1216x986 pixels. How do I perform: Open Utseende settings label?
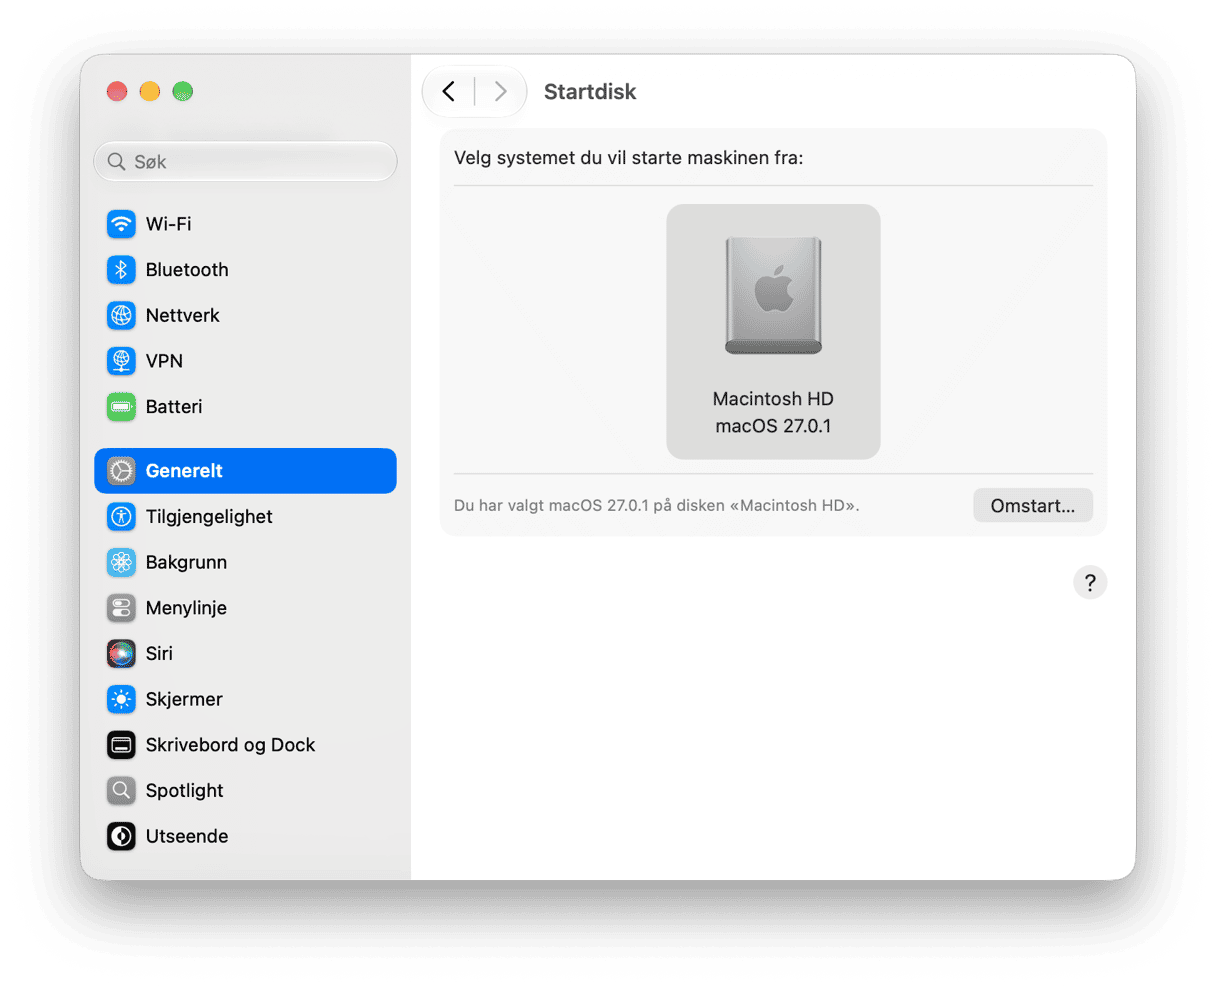coord(187,836)
